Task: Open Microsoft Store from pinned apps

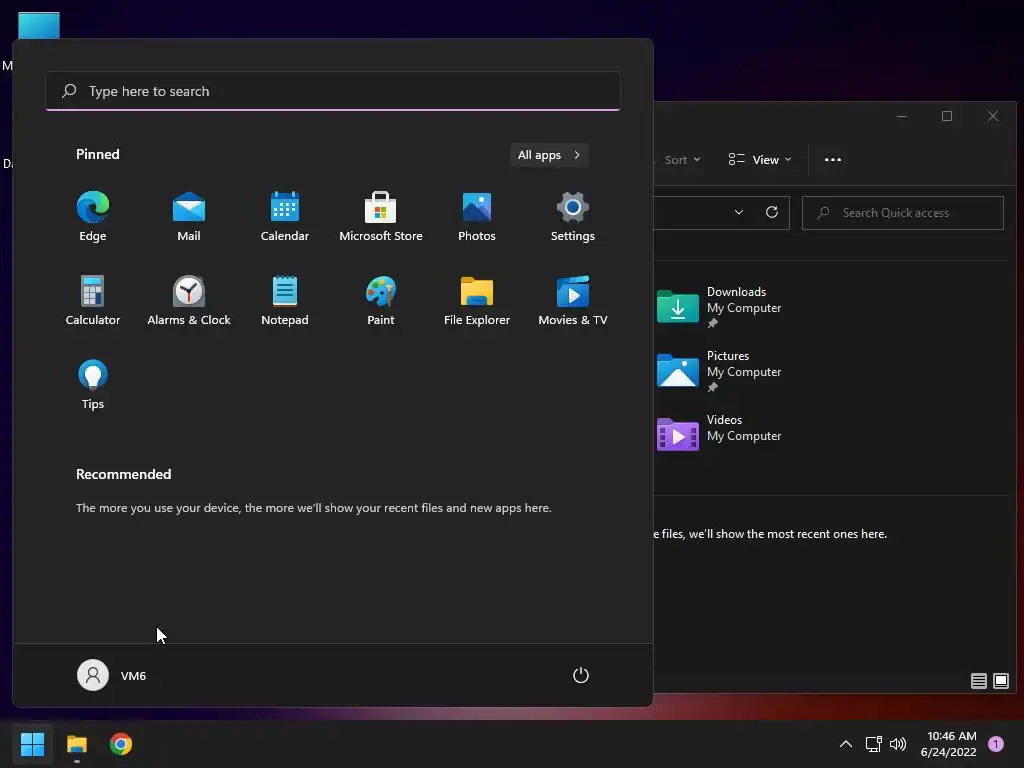Action: point(381,217)
